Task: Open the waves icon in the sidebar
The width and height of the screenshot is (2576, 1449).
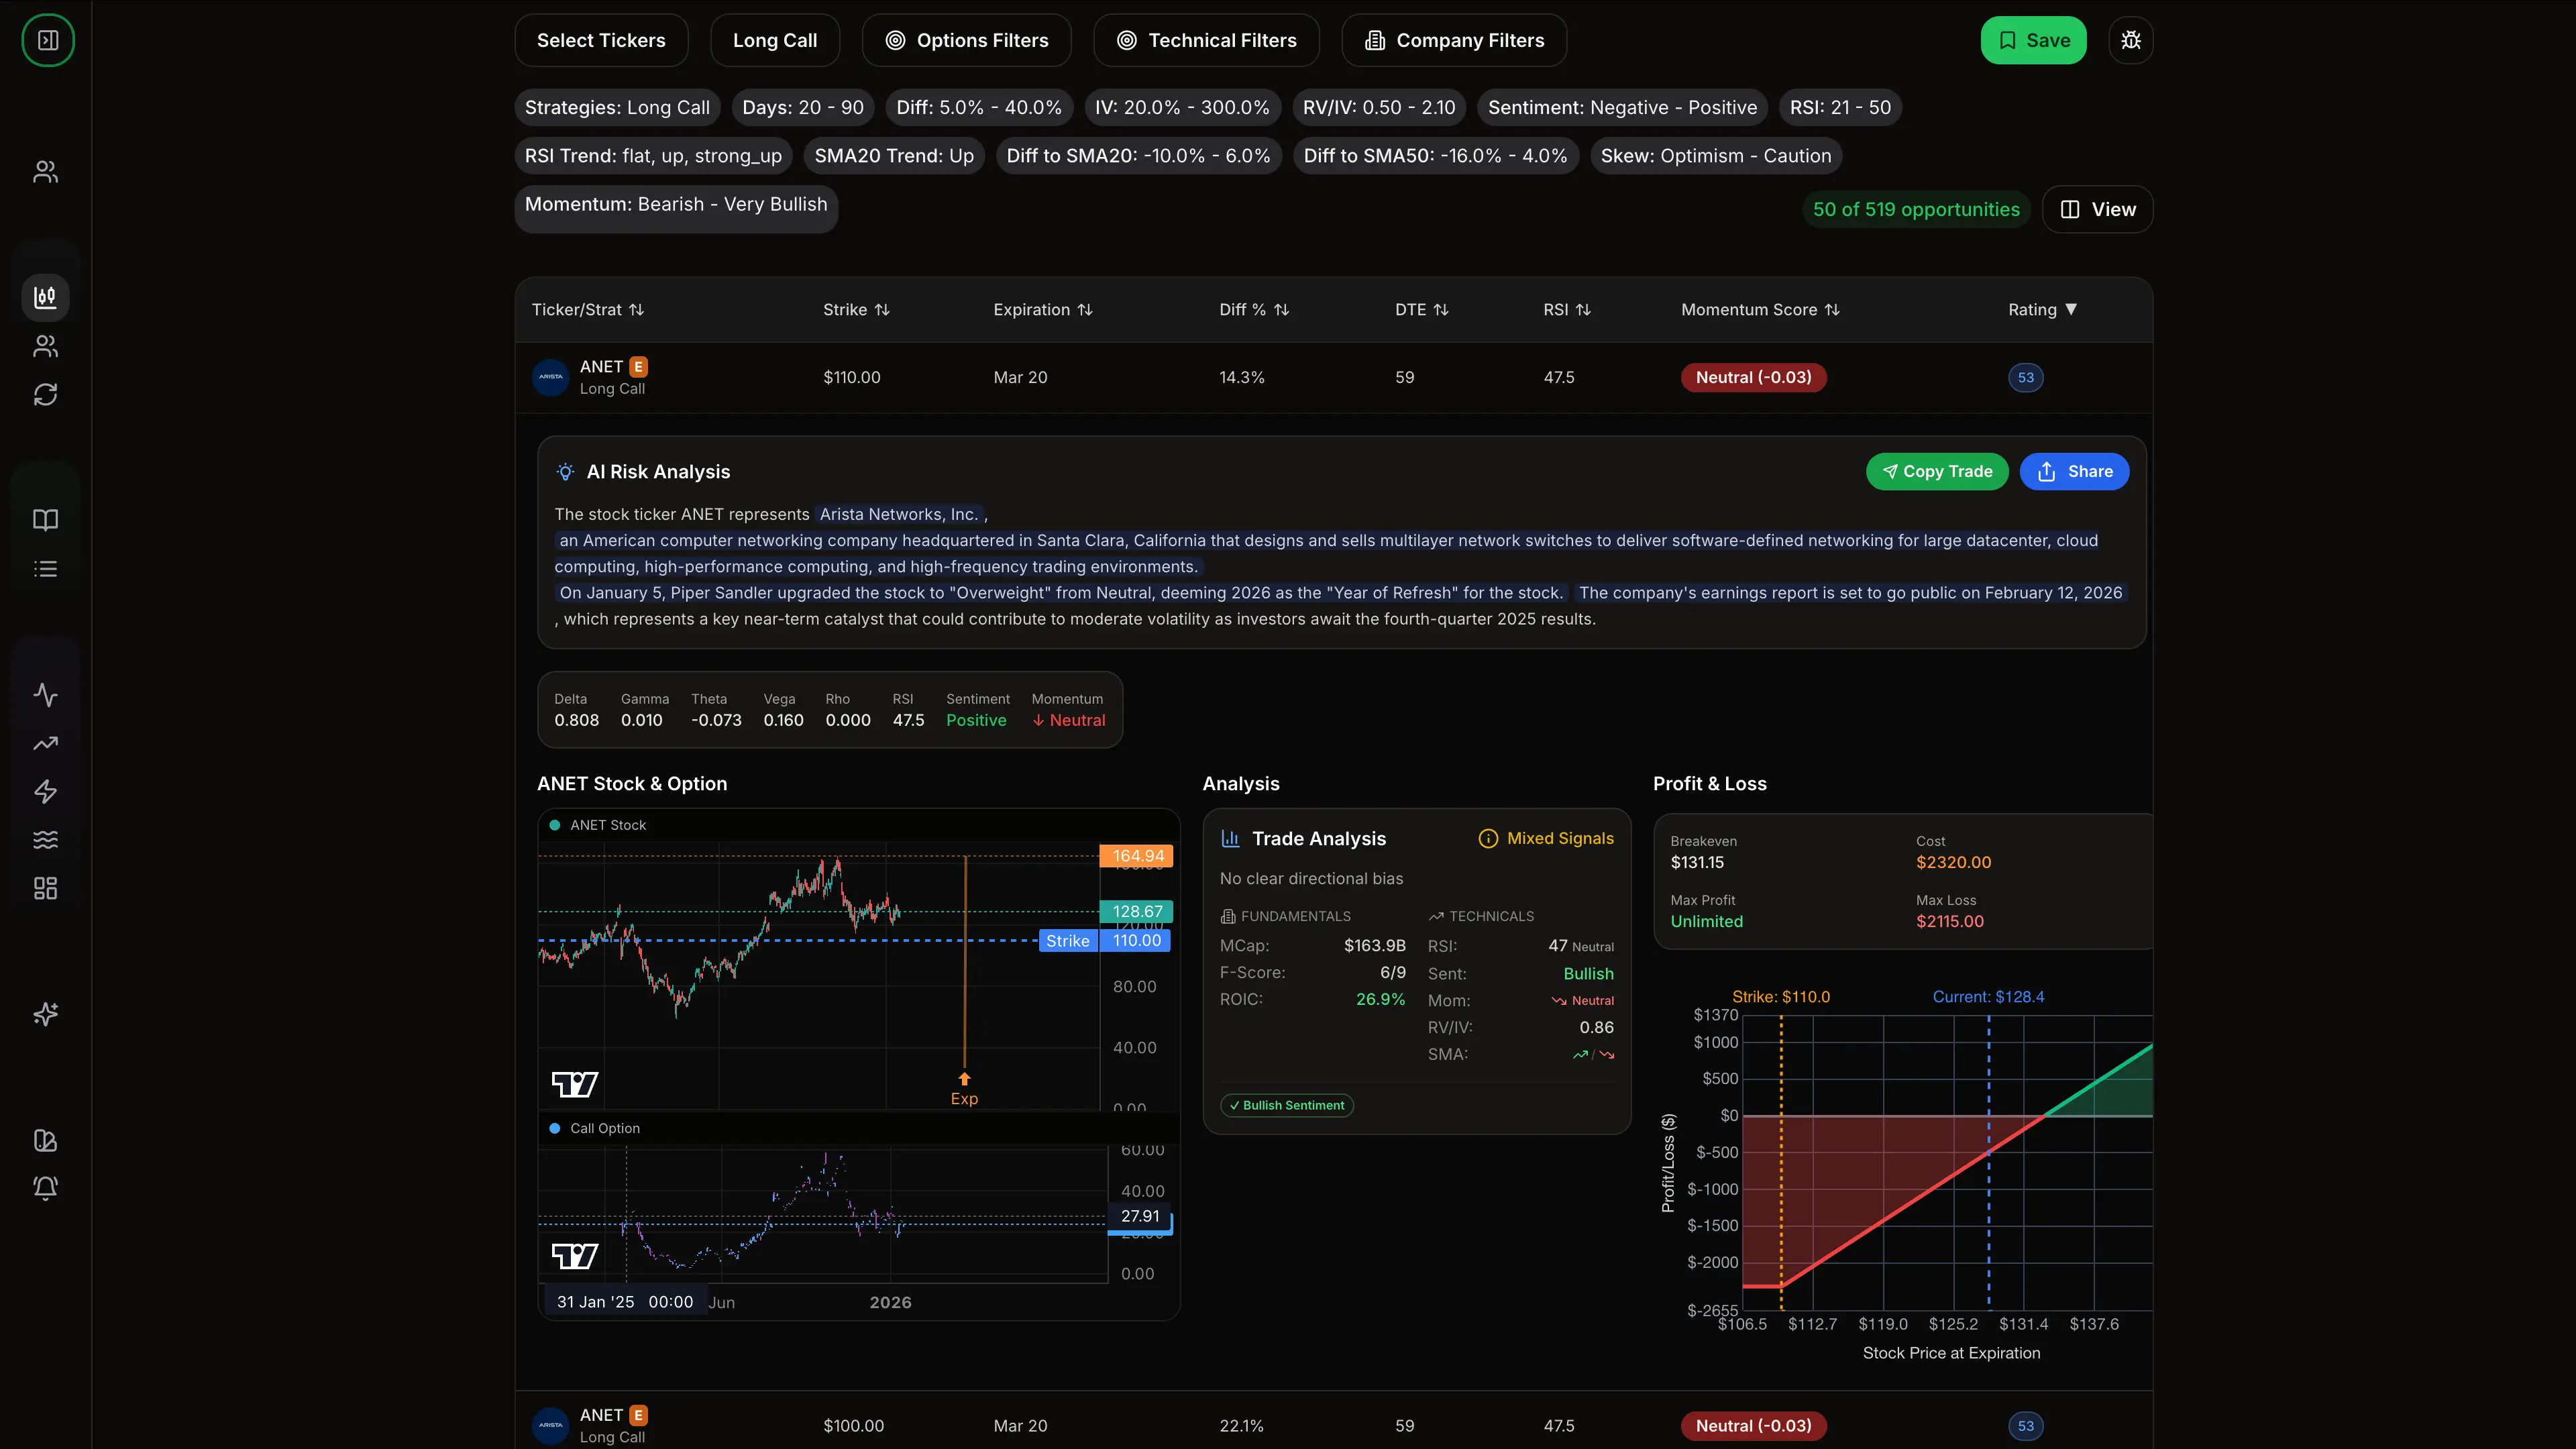Action: 46,840
